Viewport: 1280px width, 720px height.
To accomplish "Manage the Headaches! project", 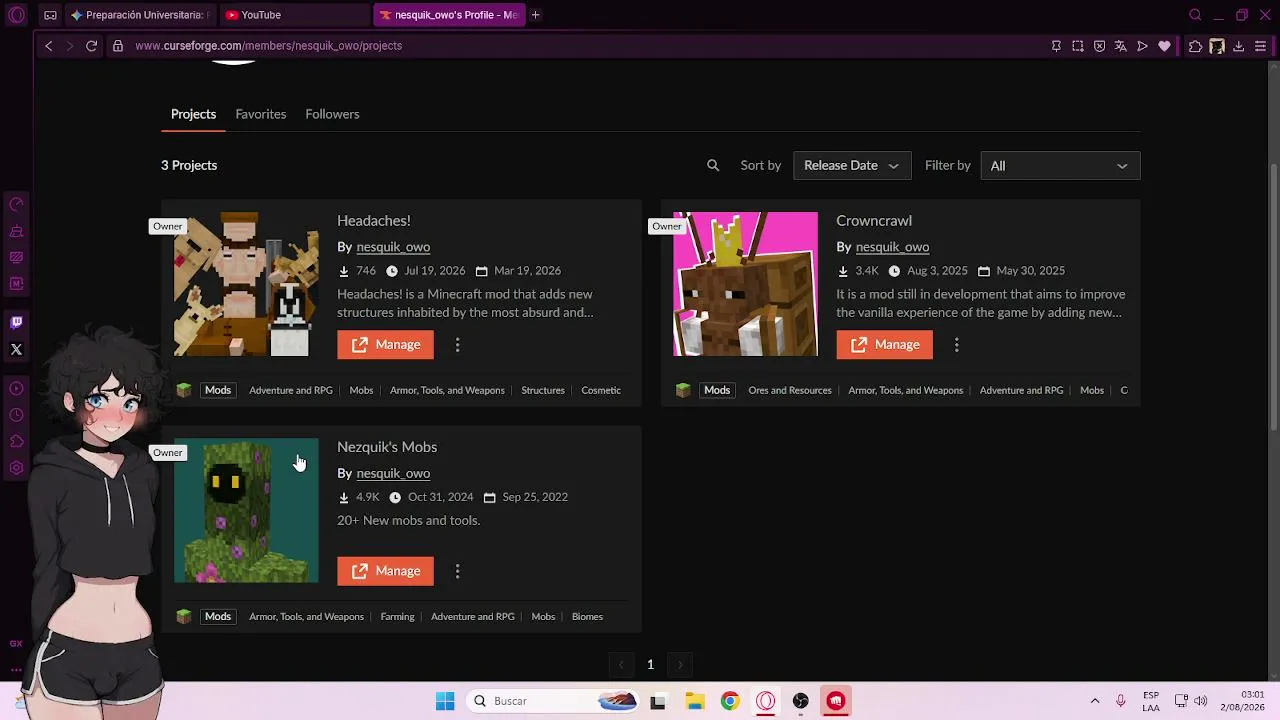I will [385, 345].
